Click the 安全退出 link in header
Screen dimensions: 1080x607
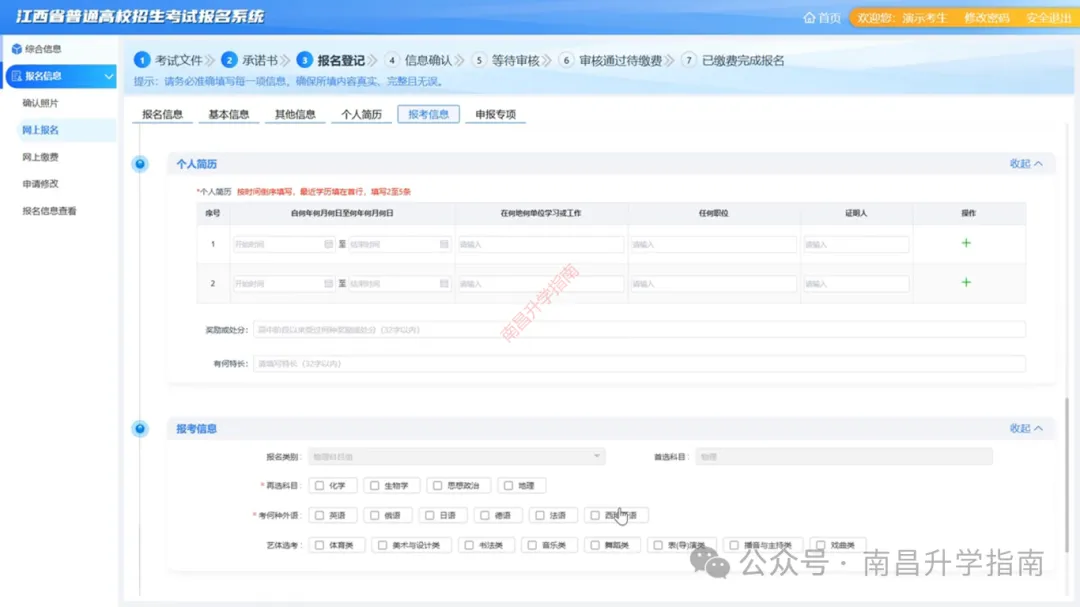(1048, 17)
